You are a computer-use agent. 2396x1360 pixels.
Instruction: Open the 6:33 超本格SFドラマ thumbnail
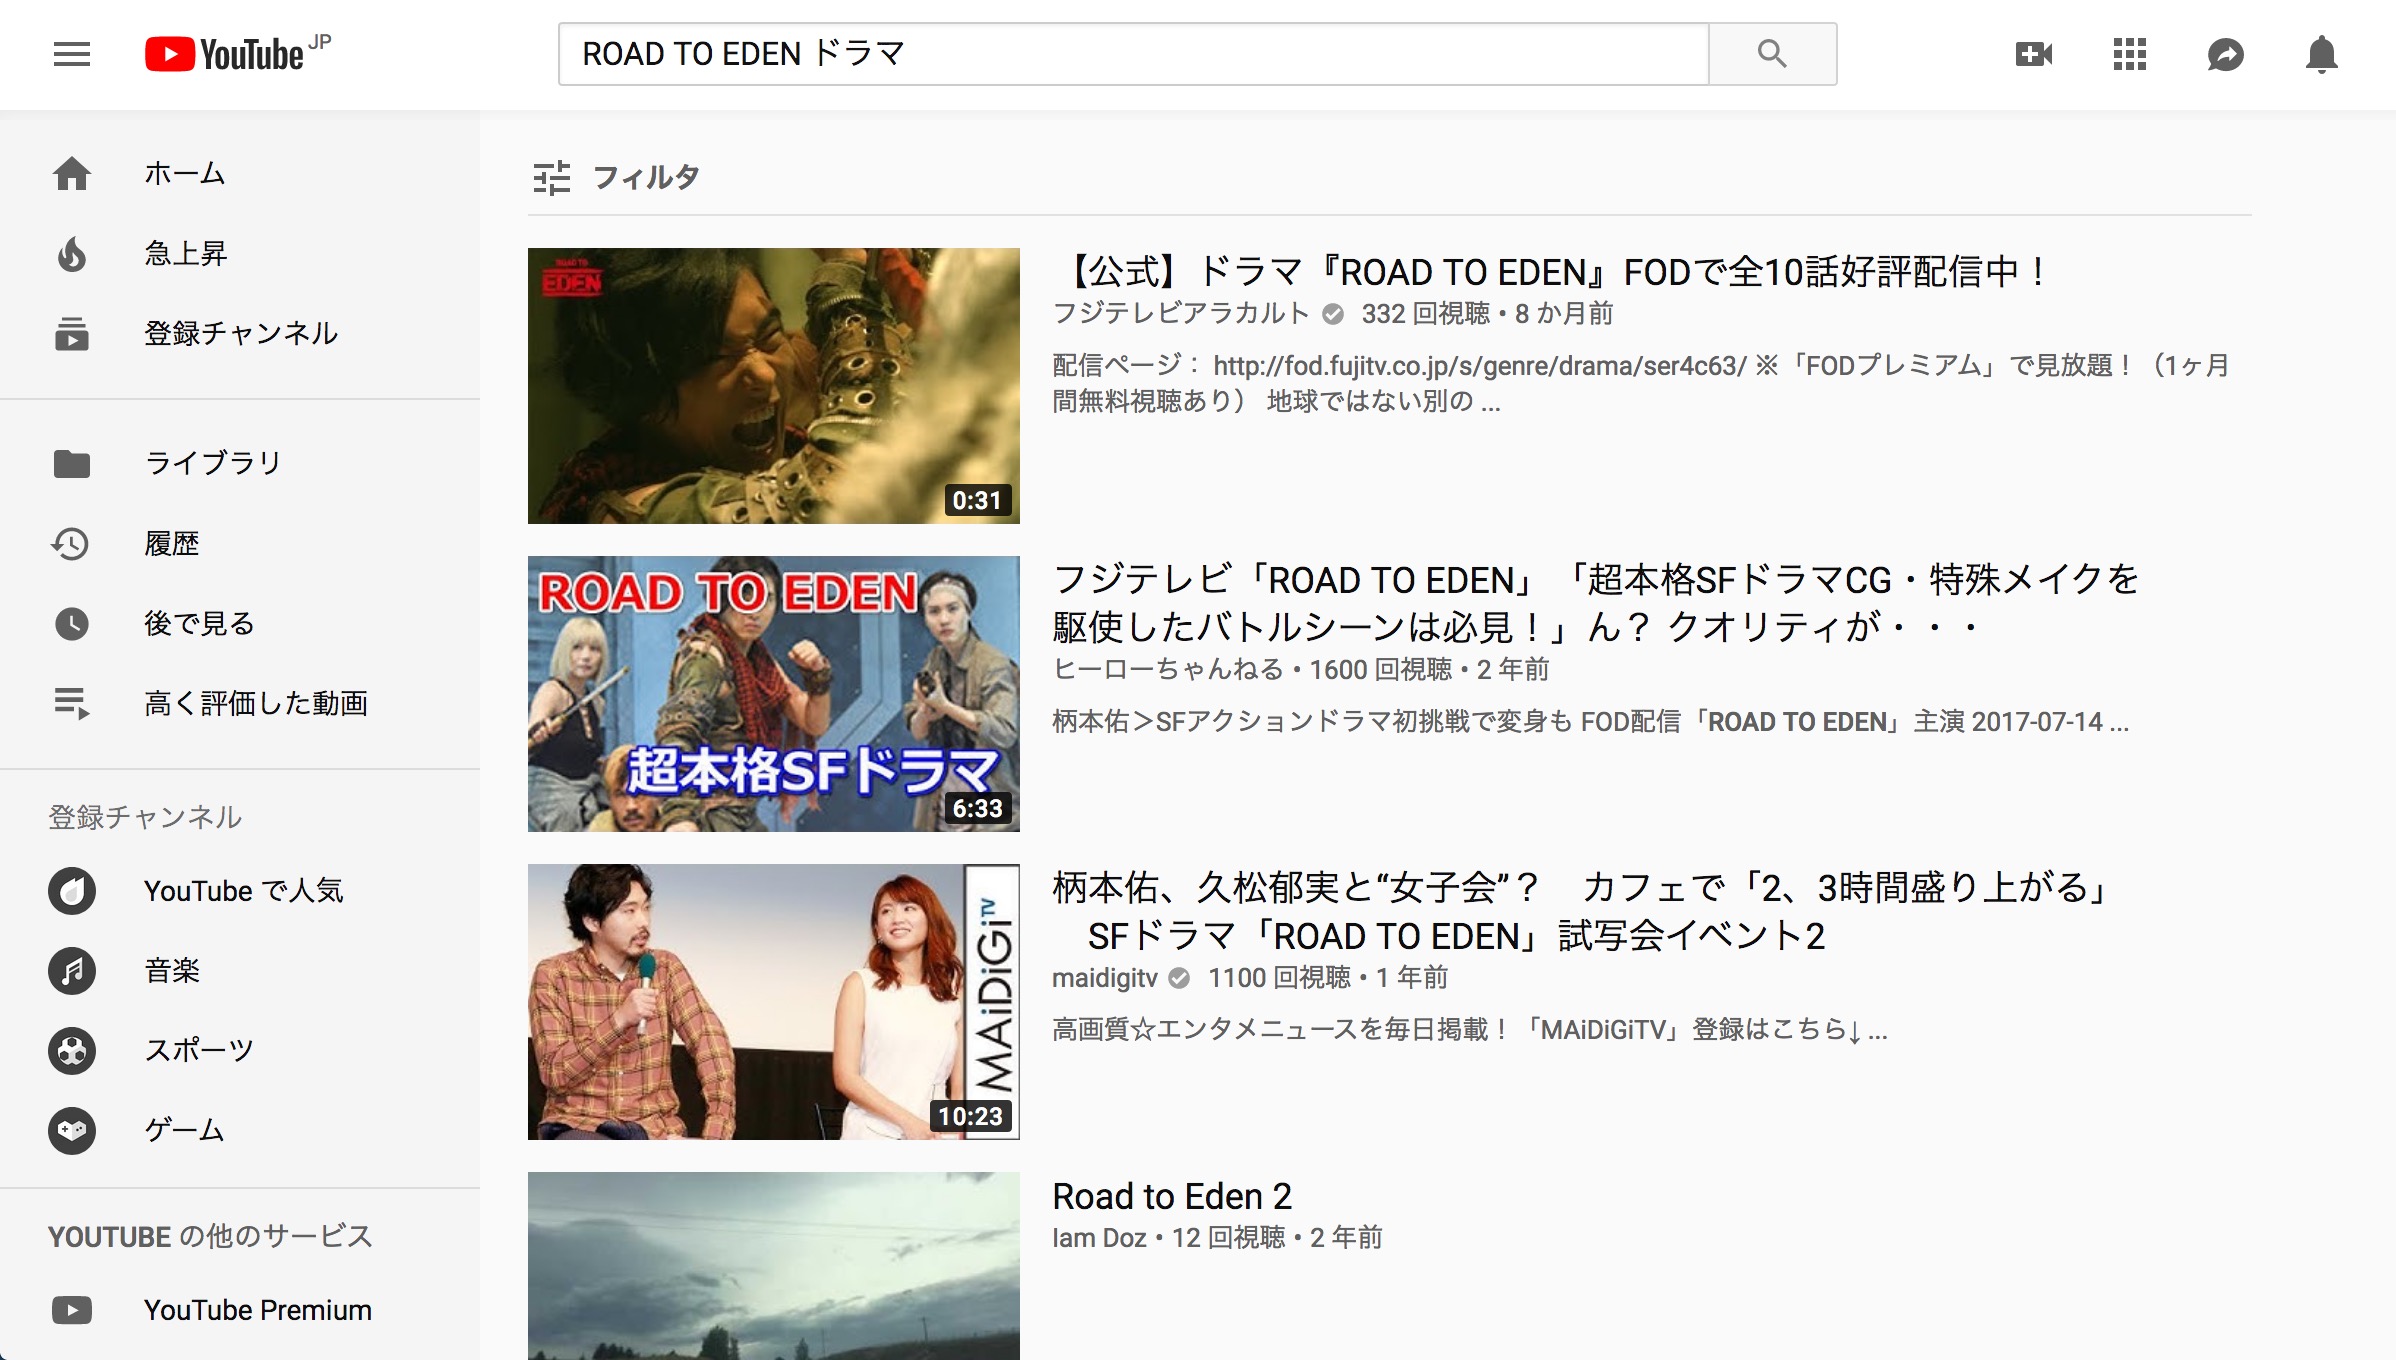pos(774,694)
